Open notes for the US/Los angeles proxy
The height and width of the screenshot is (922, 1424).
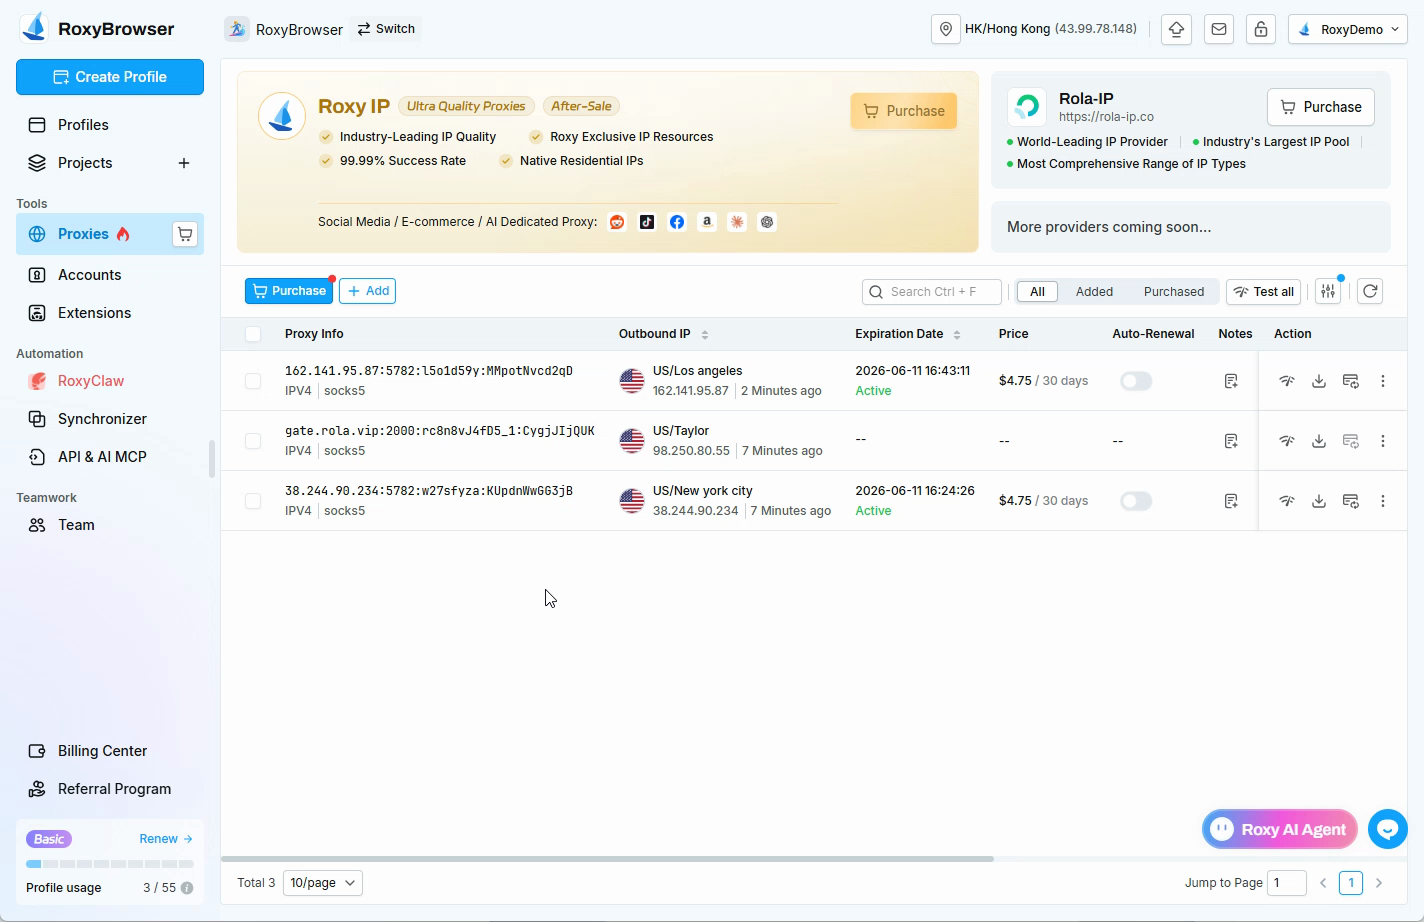click(1231, 381)
